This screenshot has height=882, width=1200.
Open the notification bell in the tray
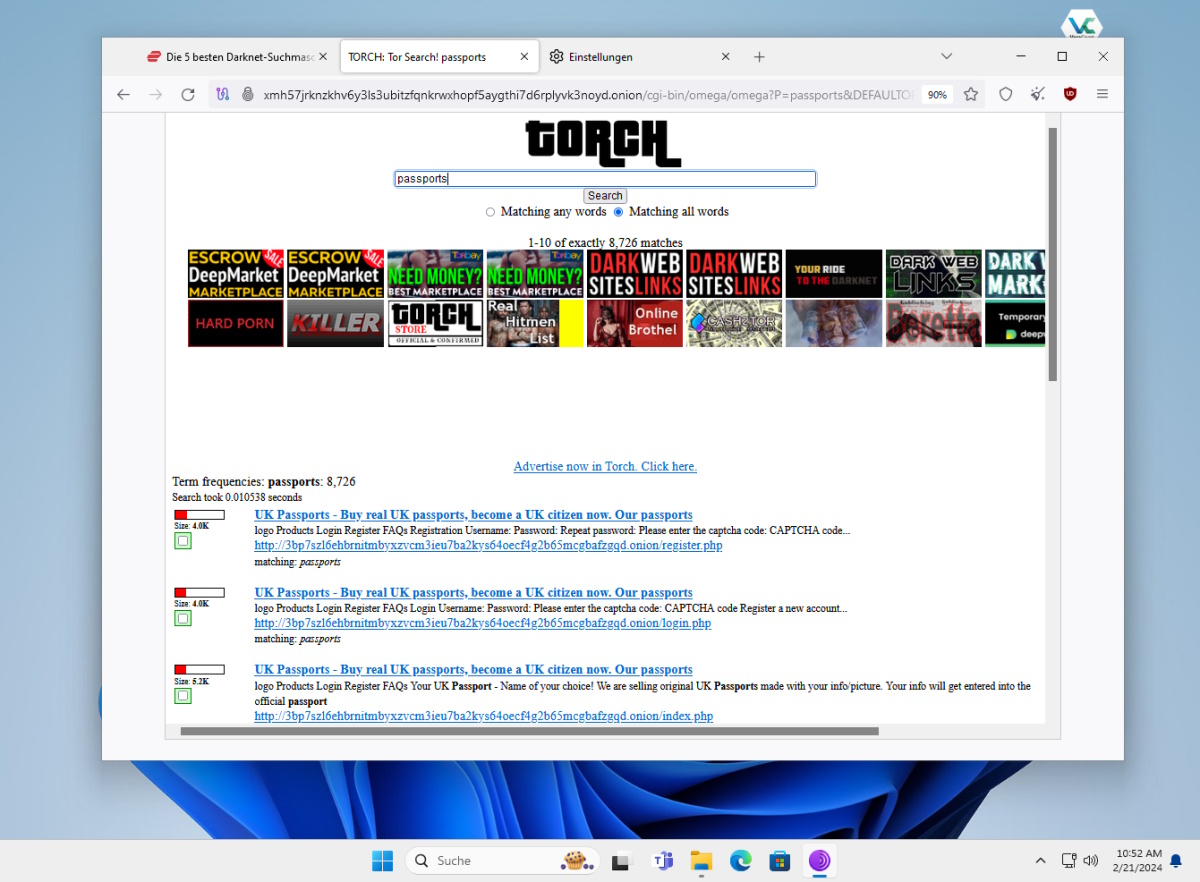point(1176,860)
